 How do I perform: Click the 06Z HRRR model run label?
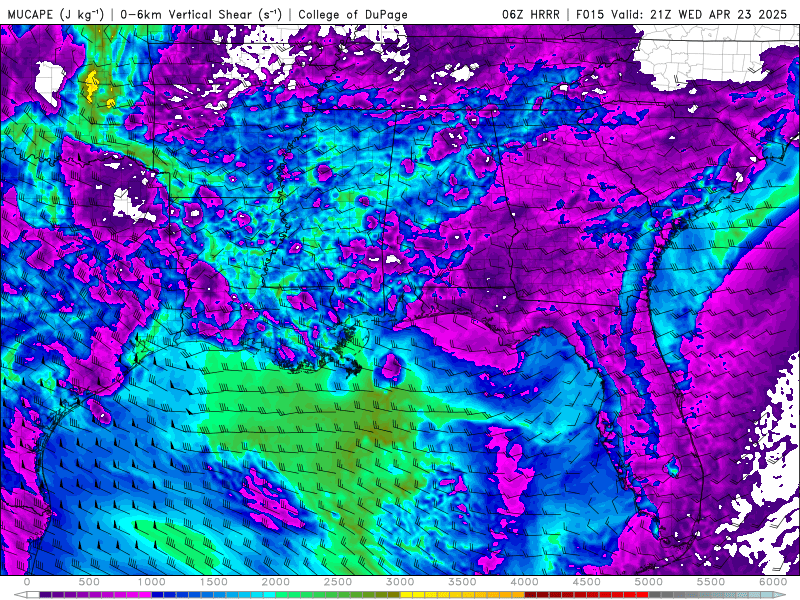point(530,14)
